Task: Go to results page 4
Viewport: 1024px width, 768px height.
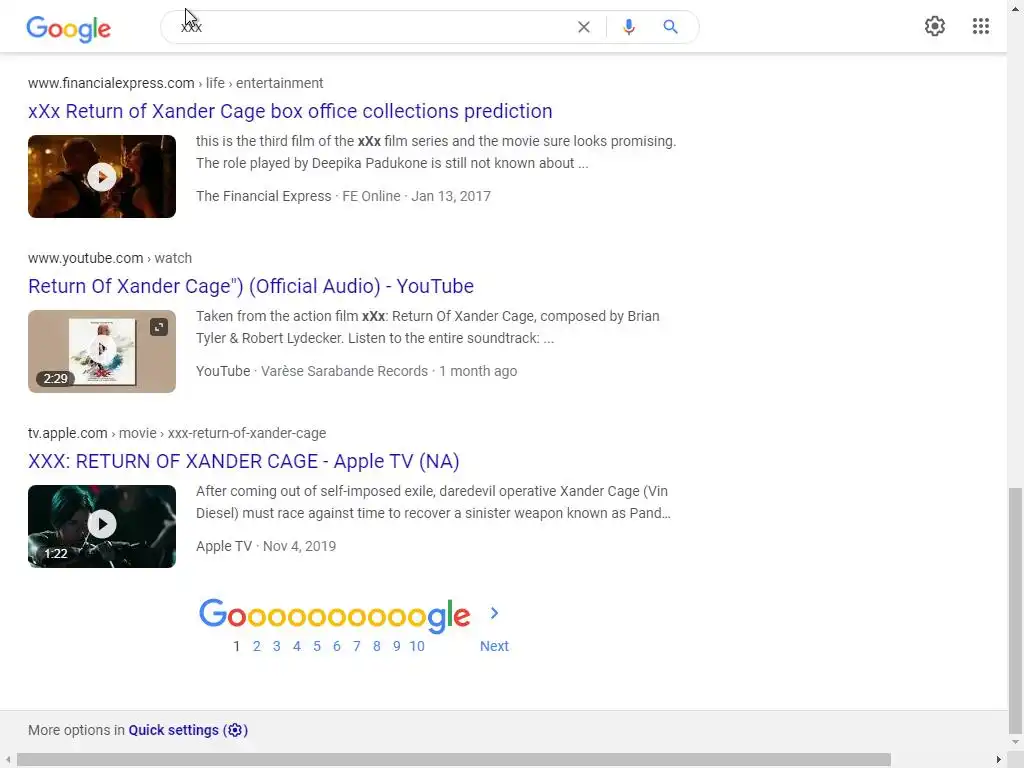Action: [x=296, y=646]
